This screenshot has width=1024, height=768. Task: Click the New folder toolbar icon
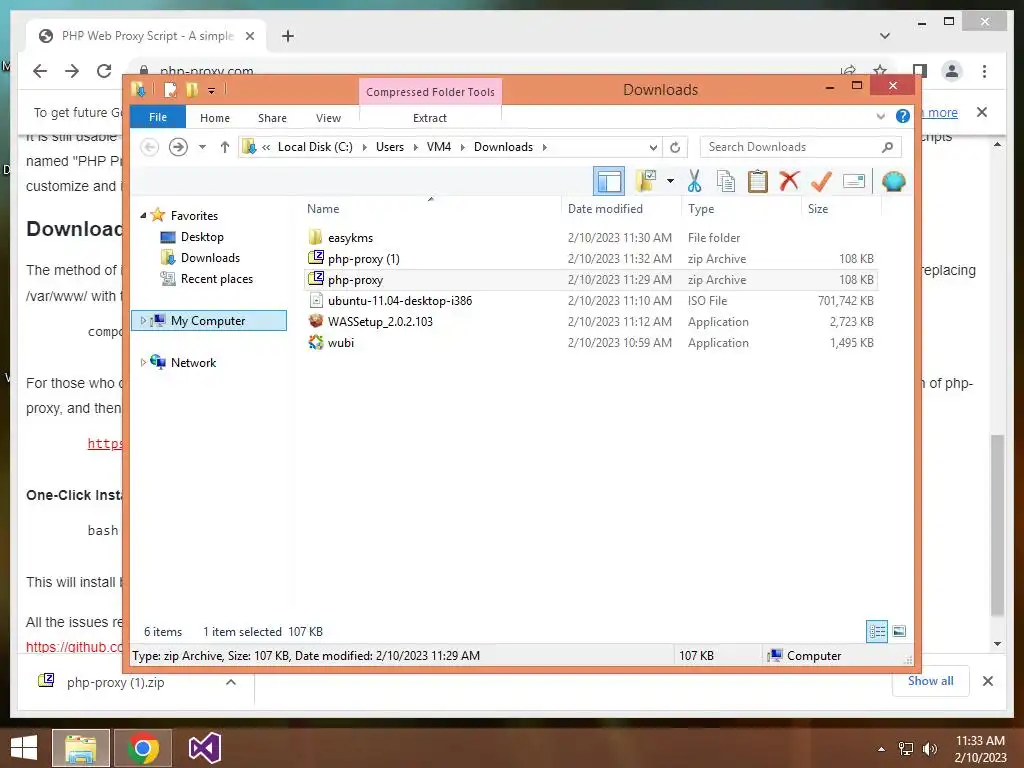647,181
